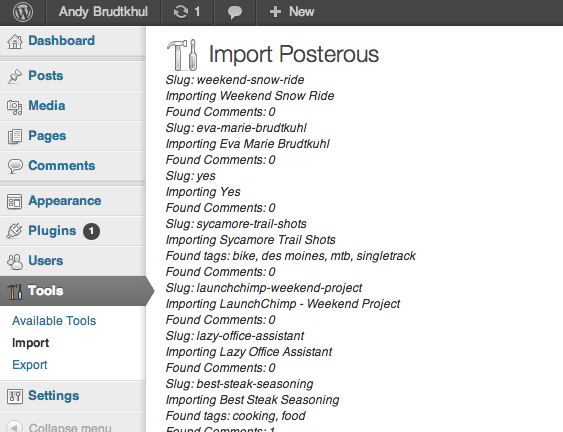This screenshot has width=563, height=432.
Task: Click the Plugins update count badge
Action: point(92,231)
